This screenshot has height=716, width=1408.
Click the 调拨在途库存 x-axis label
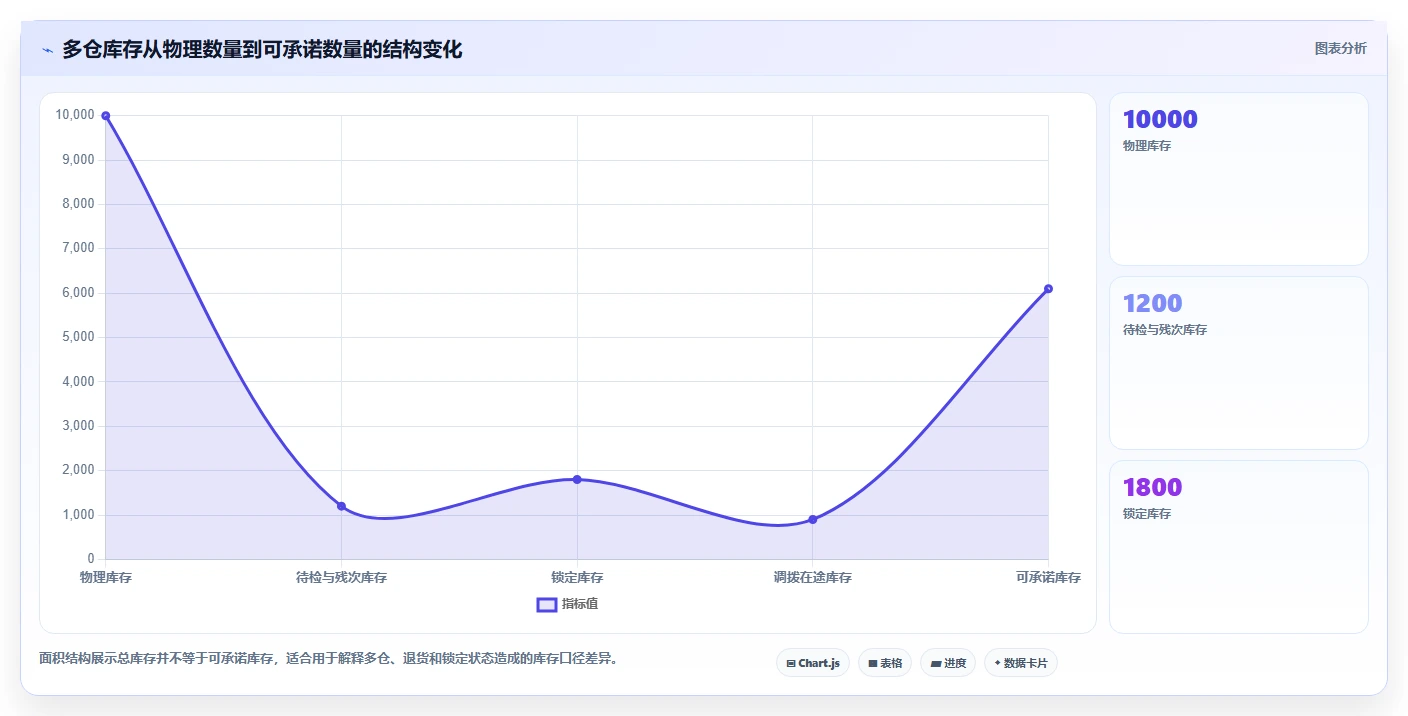[813, 577]
